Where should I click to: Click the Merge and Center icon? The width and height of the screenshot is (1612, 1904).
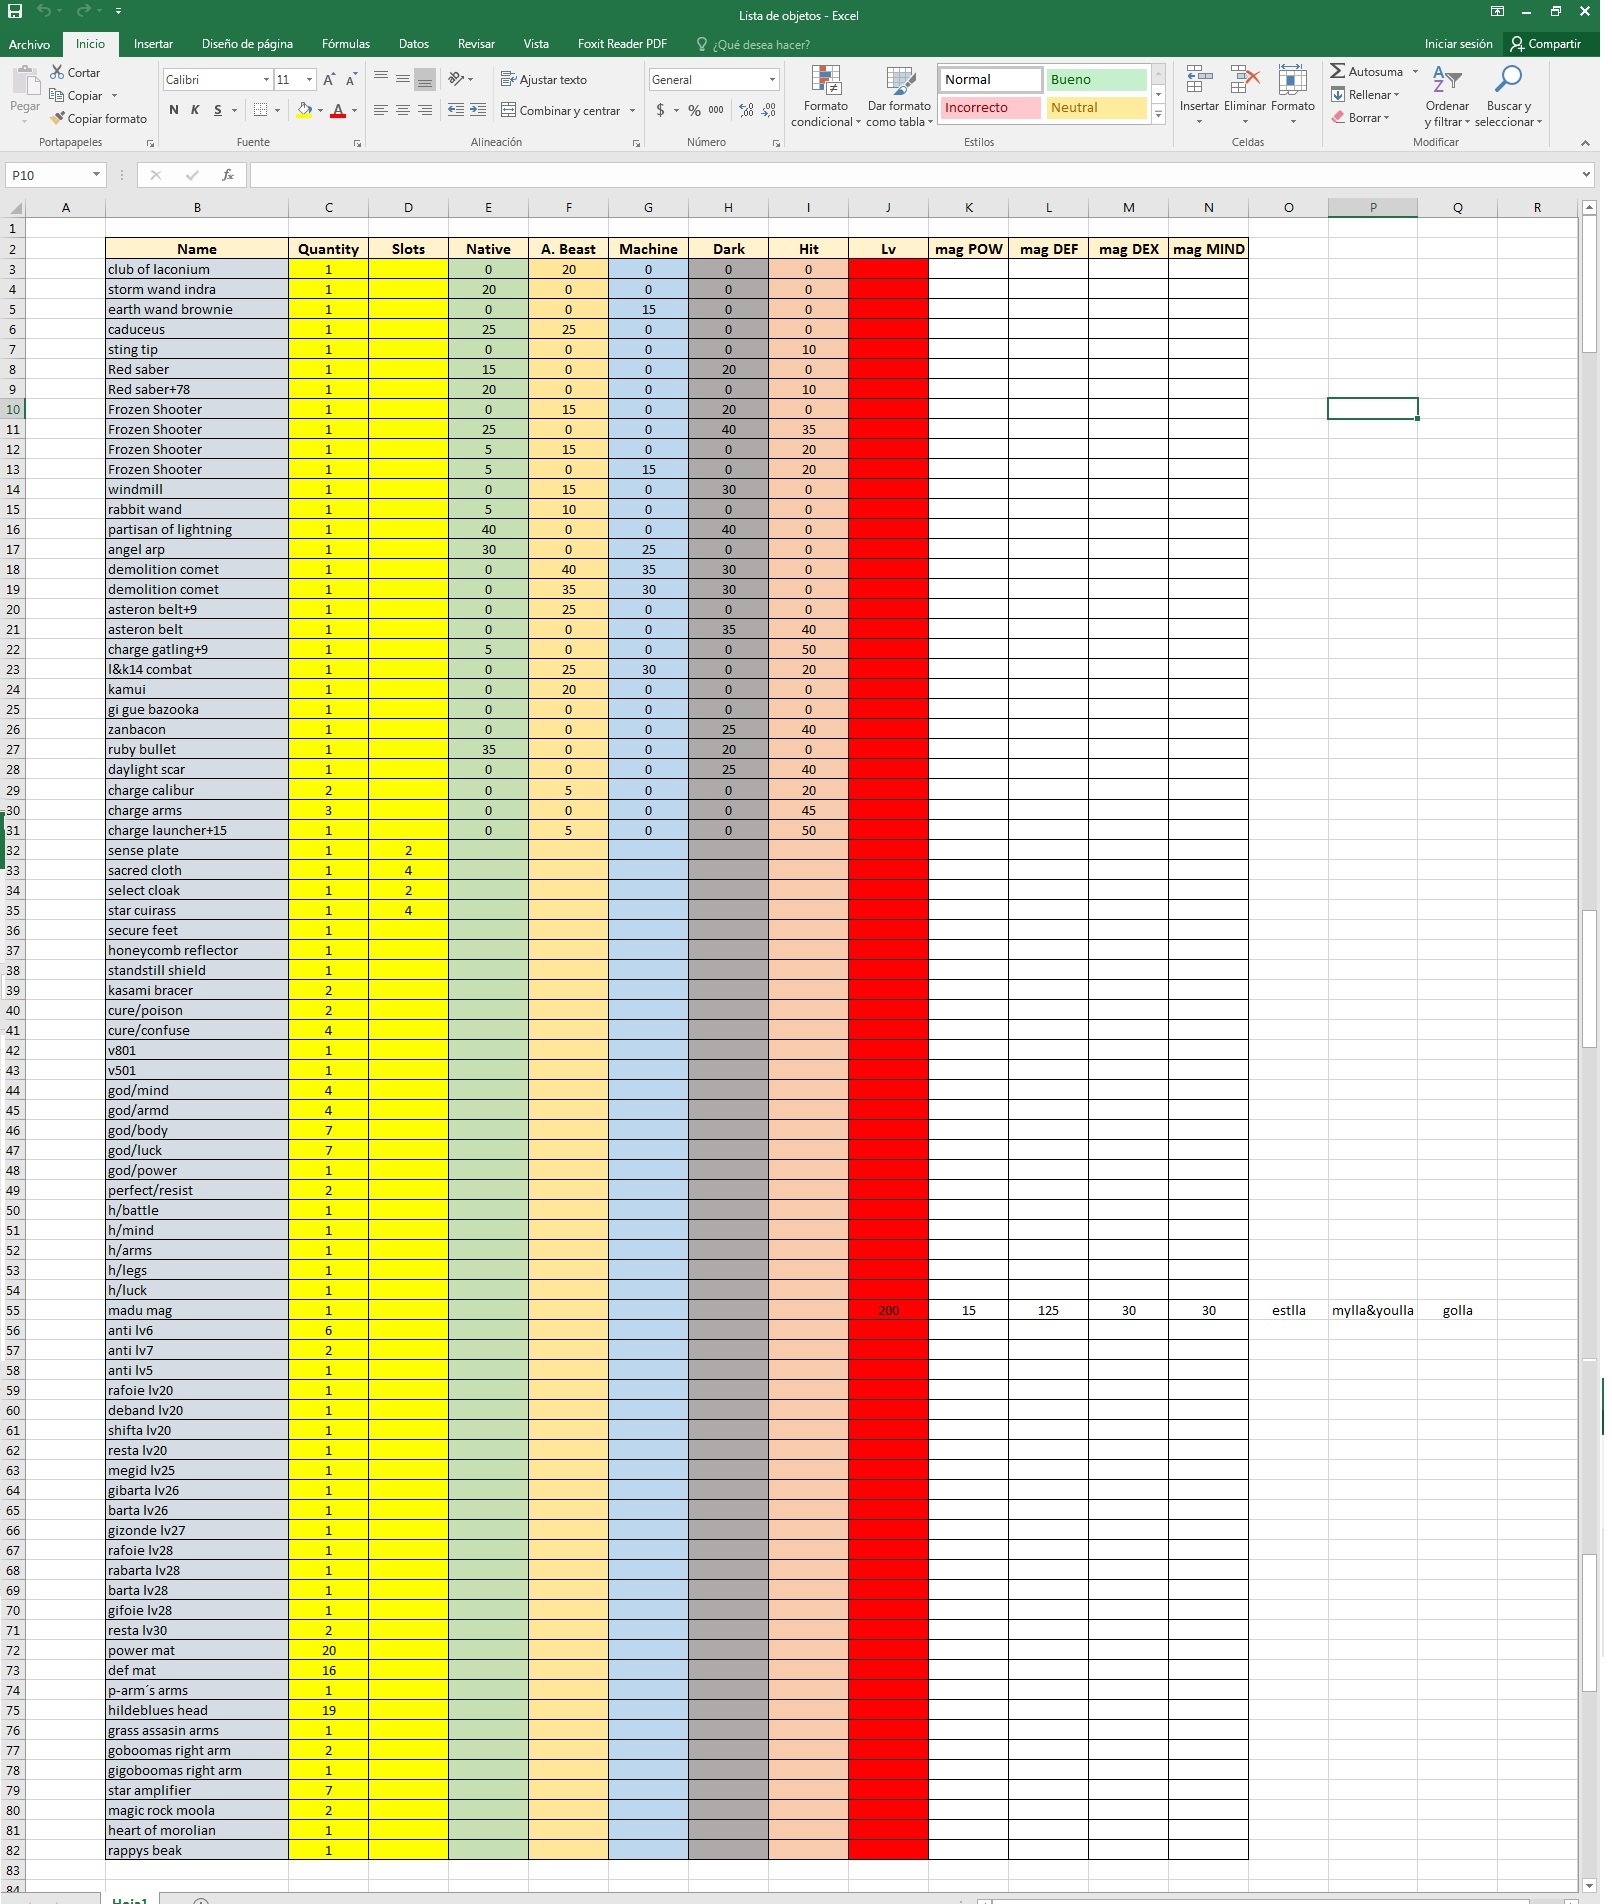[508, 110]
